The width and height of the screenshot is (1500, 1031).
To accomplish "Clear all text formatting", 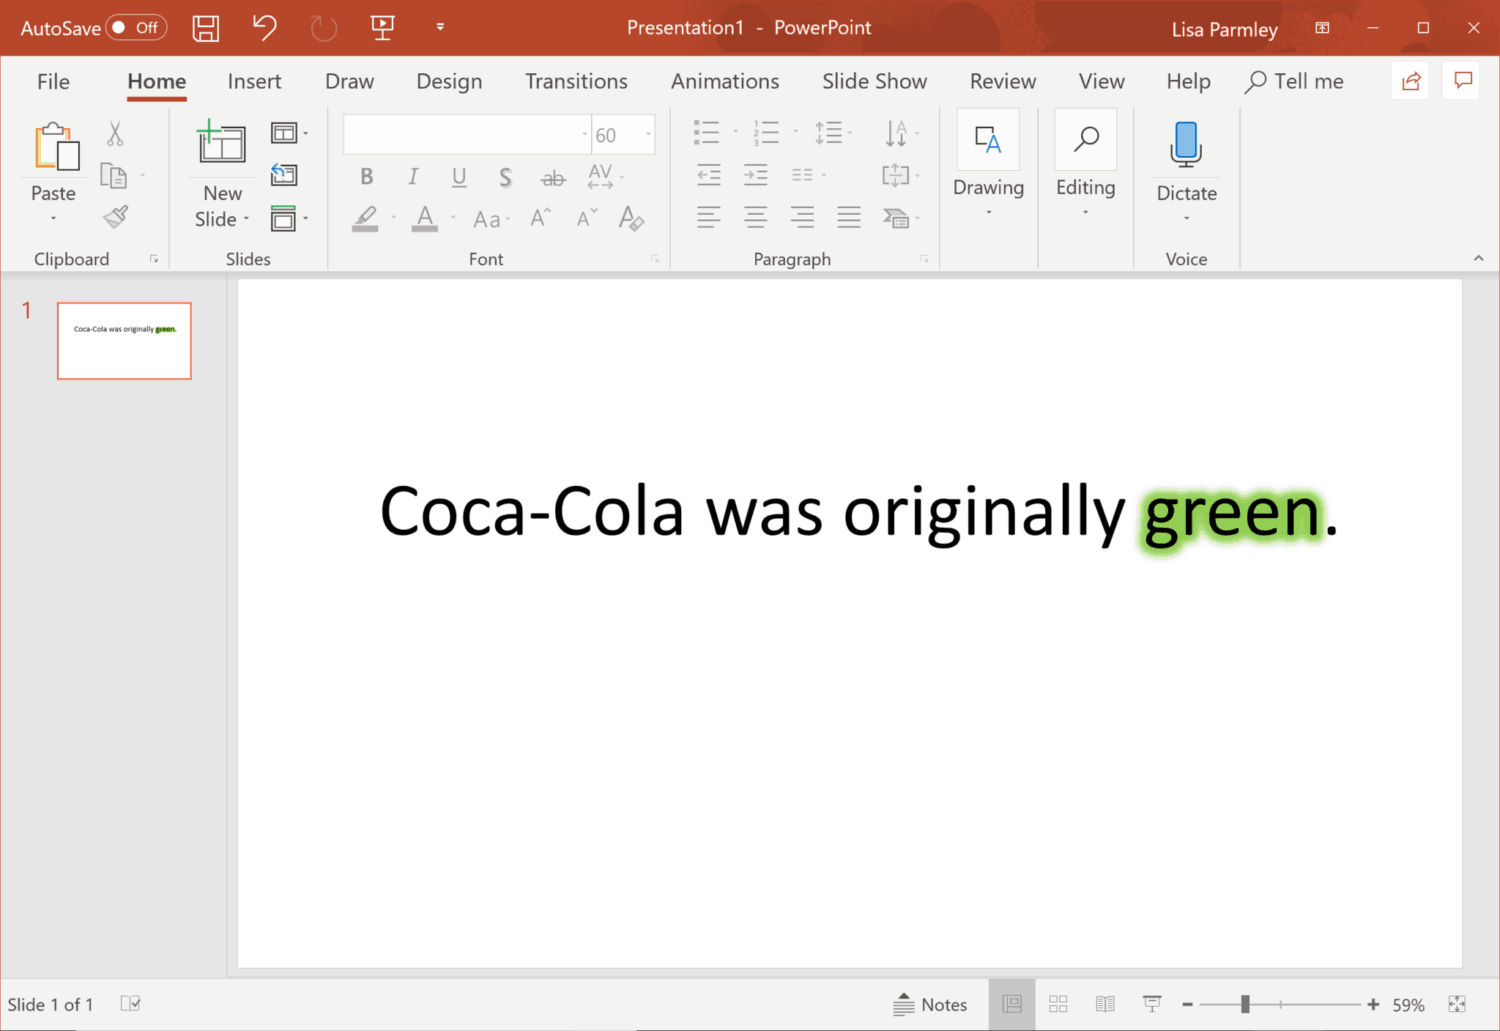I will point(631,218).
